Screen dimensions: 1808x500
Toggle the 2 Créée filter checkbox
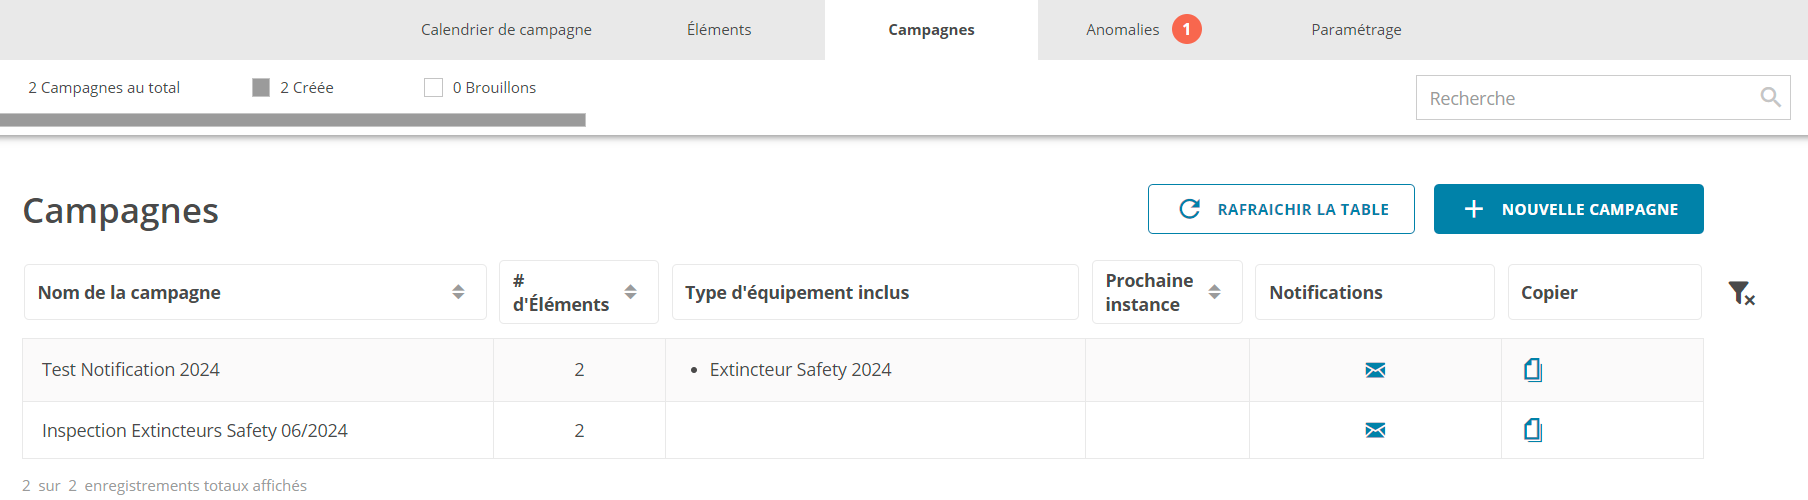261,88
